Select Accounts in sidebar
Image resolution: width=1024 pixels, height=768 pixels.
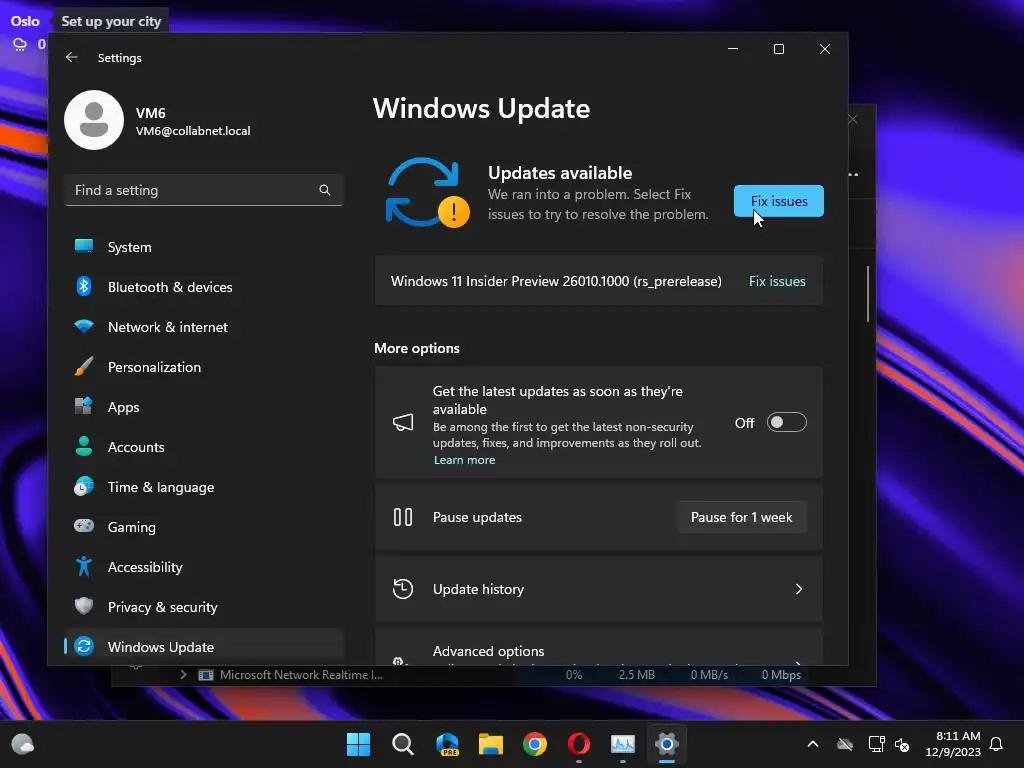(204, 447)
